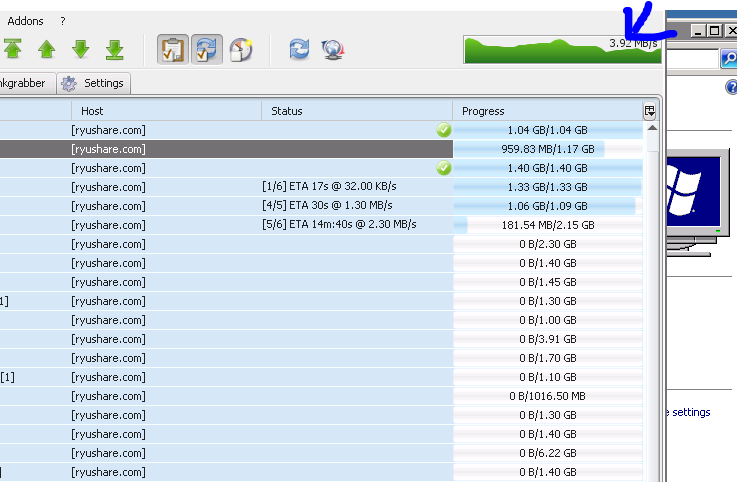Switch to the Linkgrabber tab
This screenshot has width=737, height=482.
coord(26,83)
